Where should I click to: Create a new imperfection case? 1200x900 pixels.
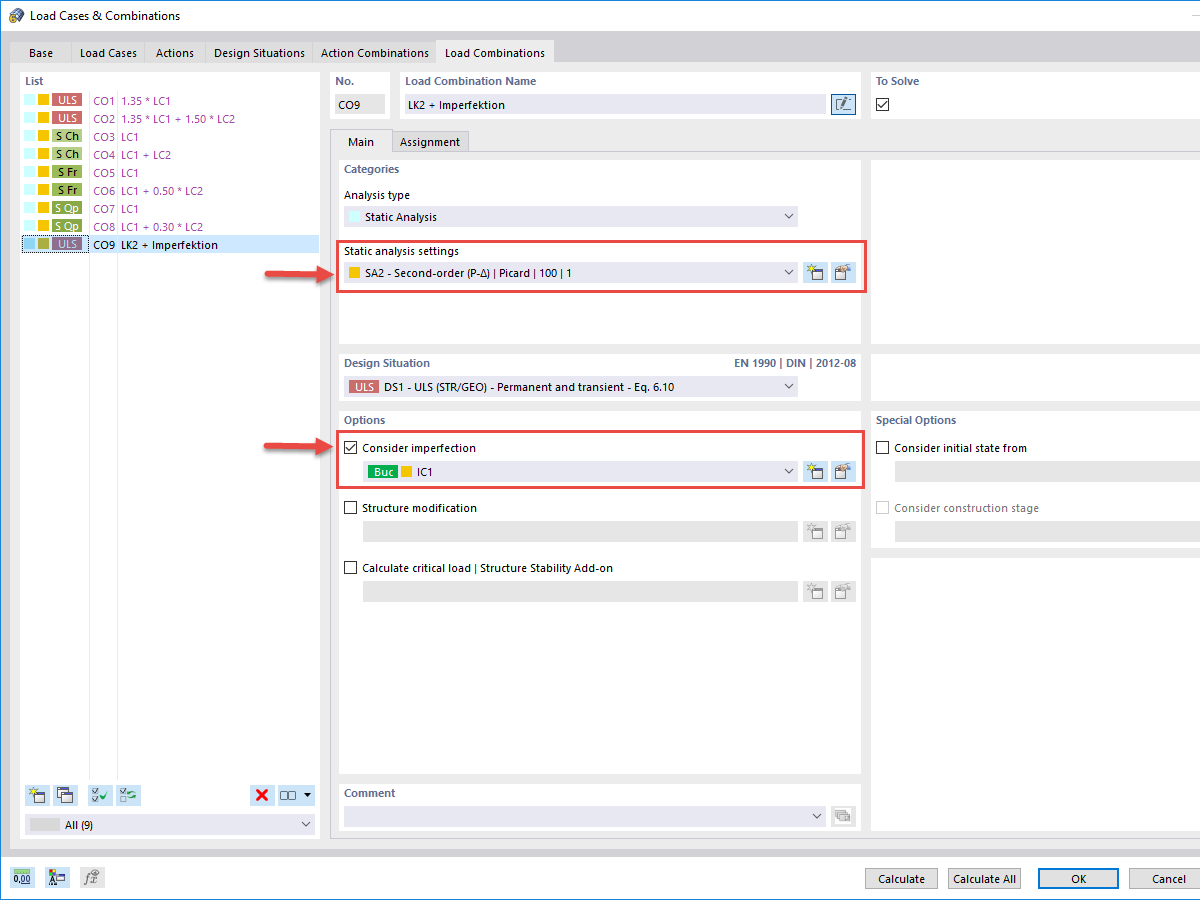[814, 471]
